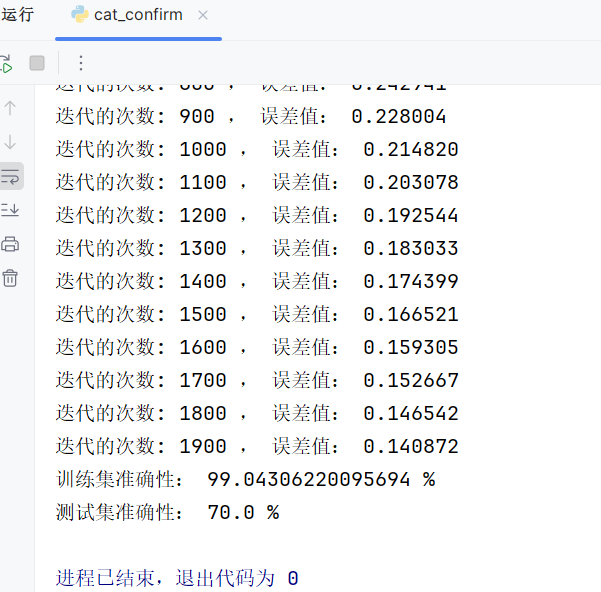Viewport: 601px width, 592px height.
Task: Click the scroll to end icon
Action: point(10,210)
